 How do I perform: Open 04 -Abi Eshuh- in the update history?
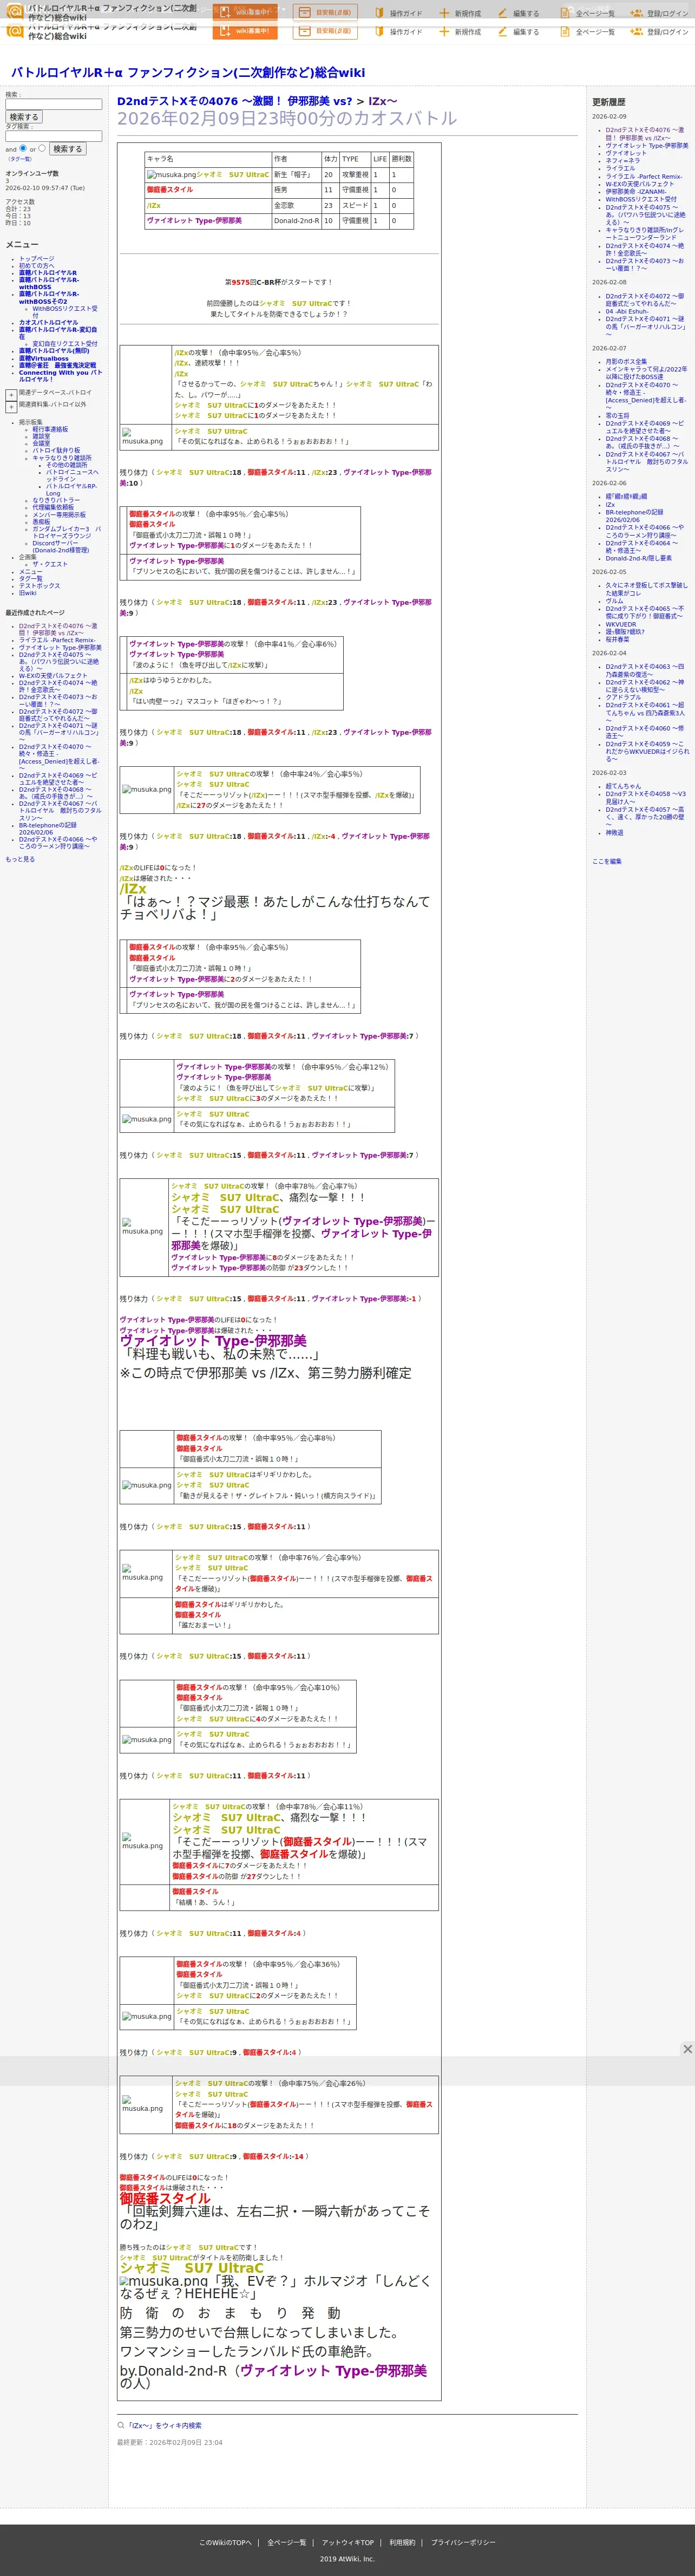point(626,311)
